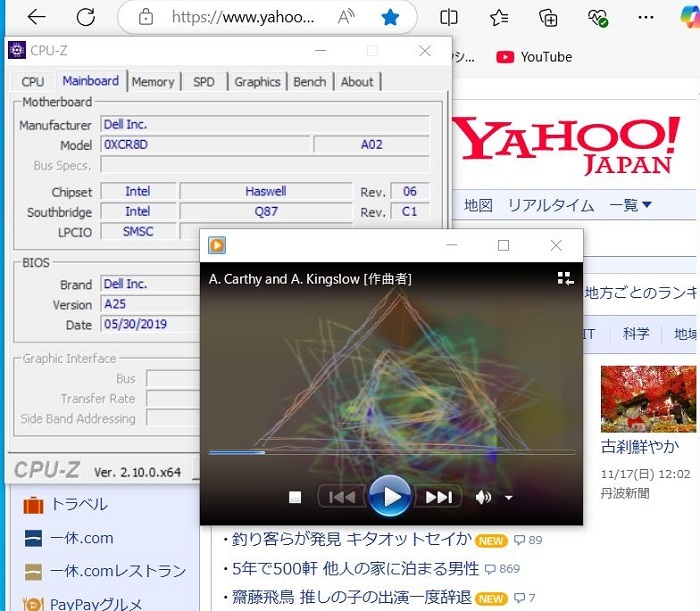Activate the Read aloud icon in the address bar

(346, 17)
